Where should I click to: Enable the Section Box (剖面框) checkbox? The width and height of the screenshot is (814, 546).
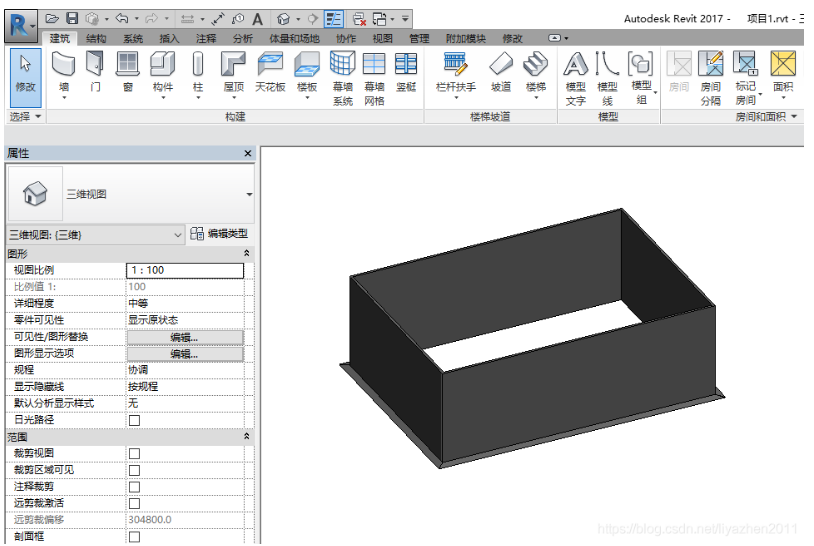(x=134, y=537)
